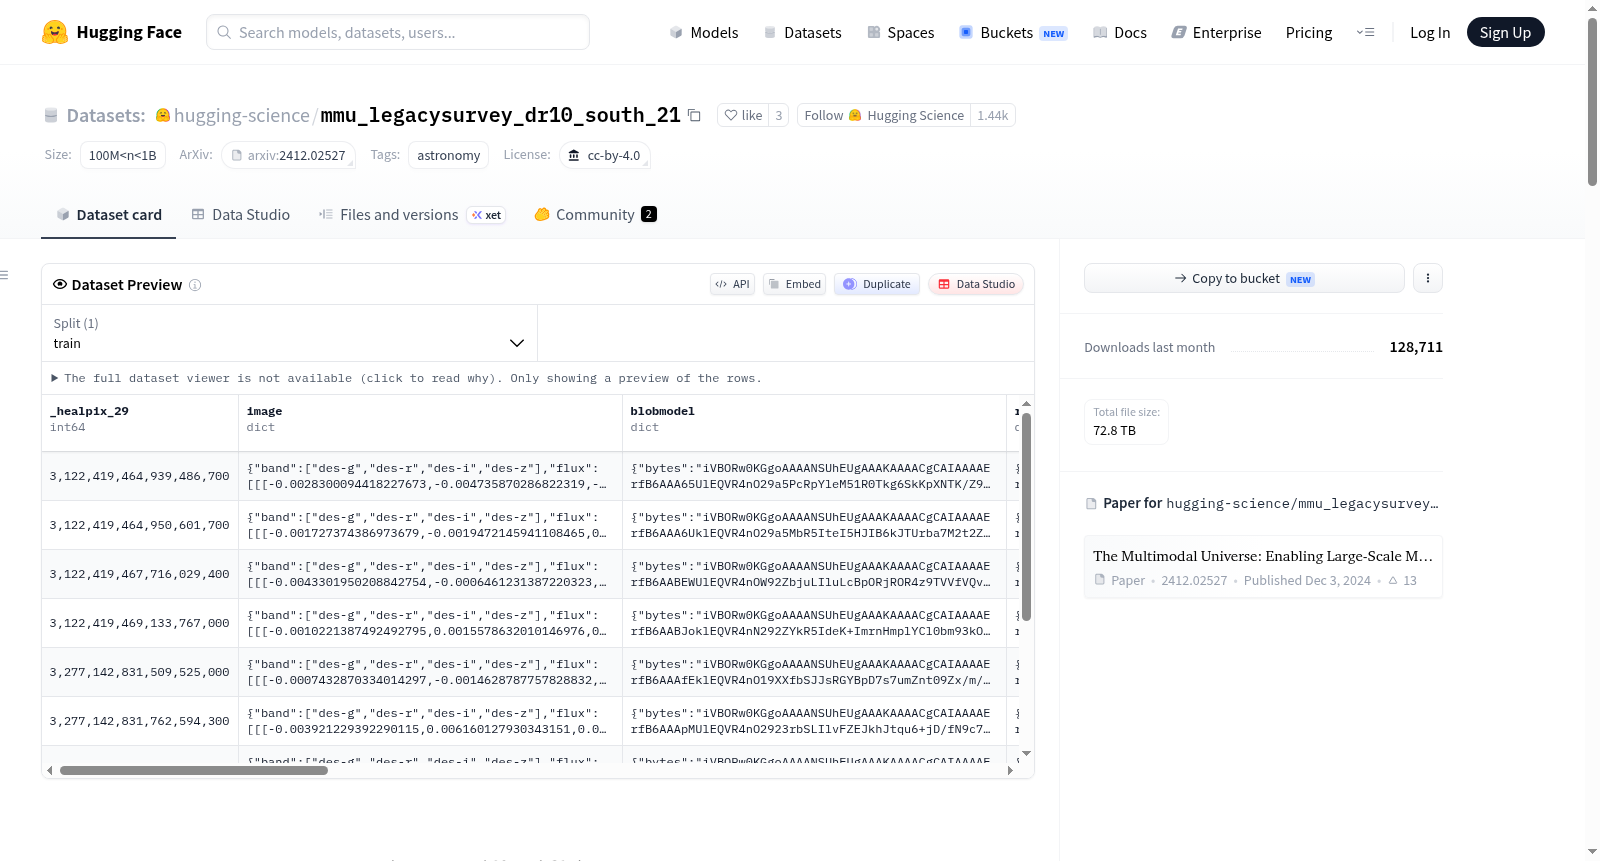Click the preview table scroll-right arrow

1010,771
